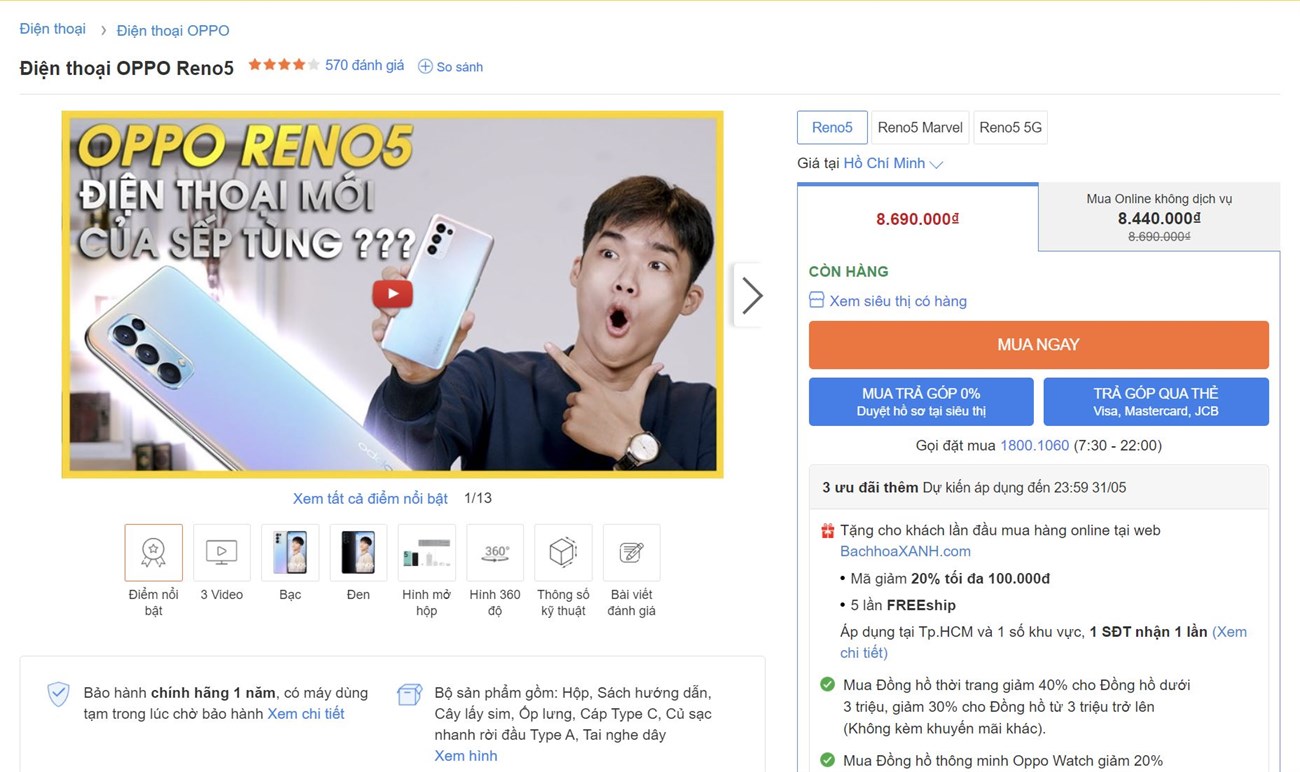This screenshot has height=772, width=1300.
Task: Select the Reno5 variant tab
Action: click(x=832, y=127)
